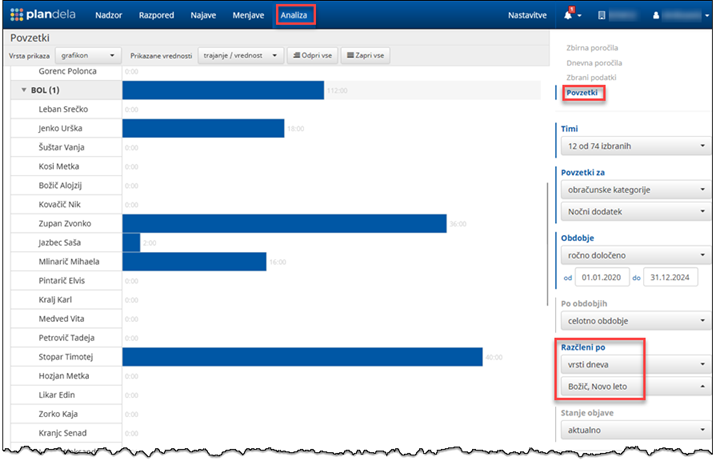Open the Stanje objave aktualno dropdown

point(632,430)
